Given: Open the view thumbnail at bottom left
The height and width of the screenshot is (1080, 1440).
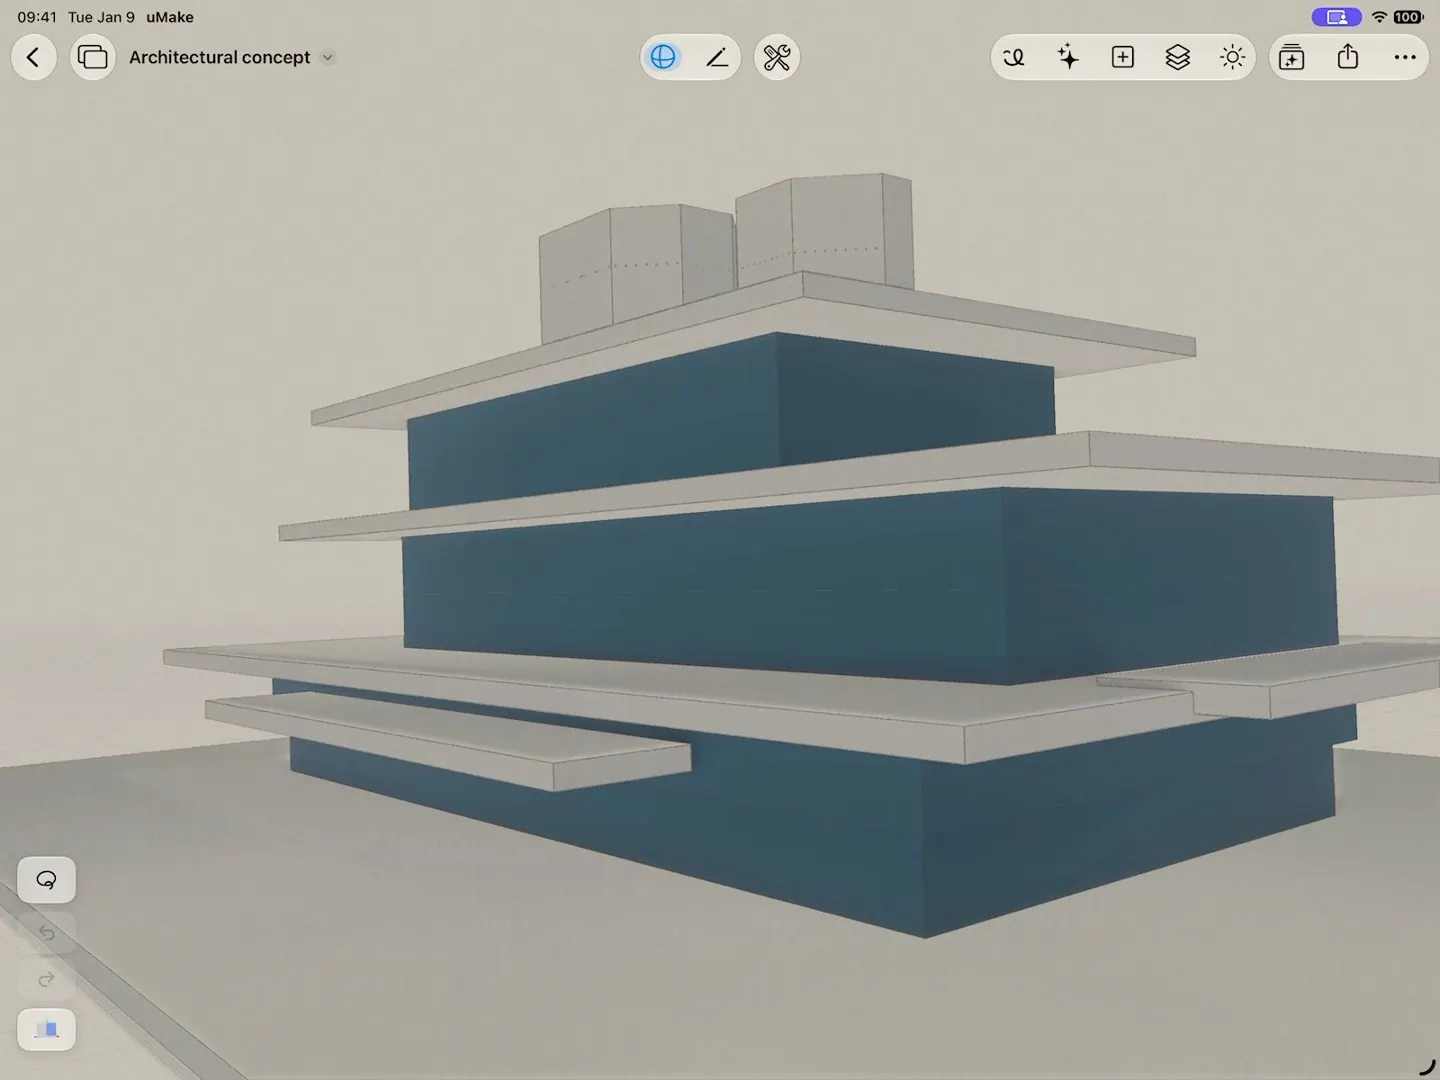Looking at the screenshot, I should click(x=47, y=1029).
